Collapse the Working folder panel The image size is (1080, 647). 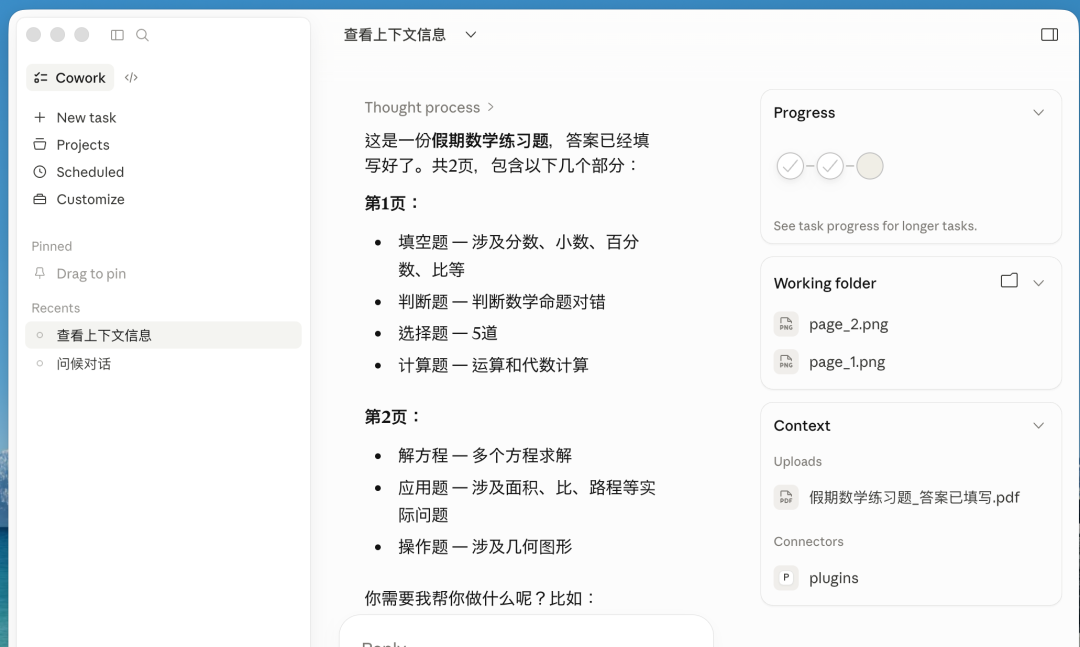tap(1038, 283)
